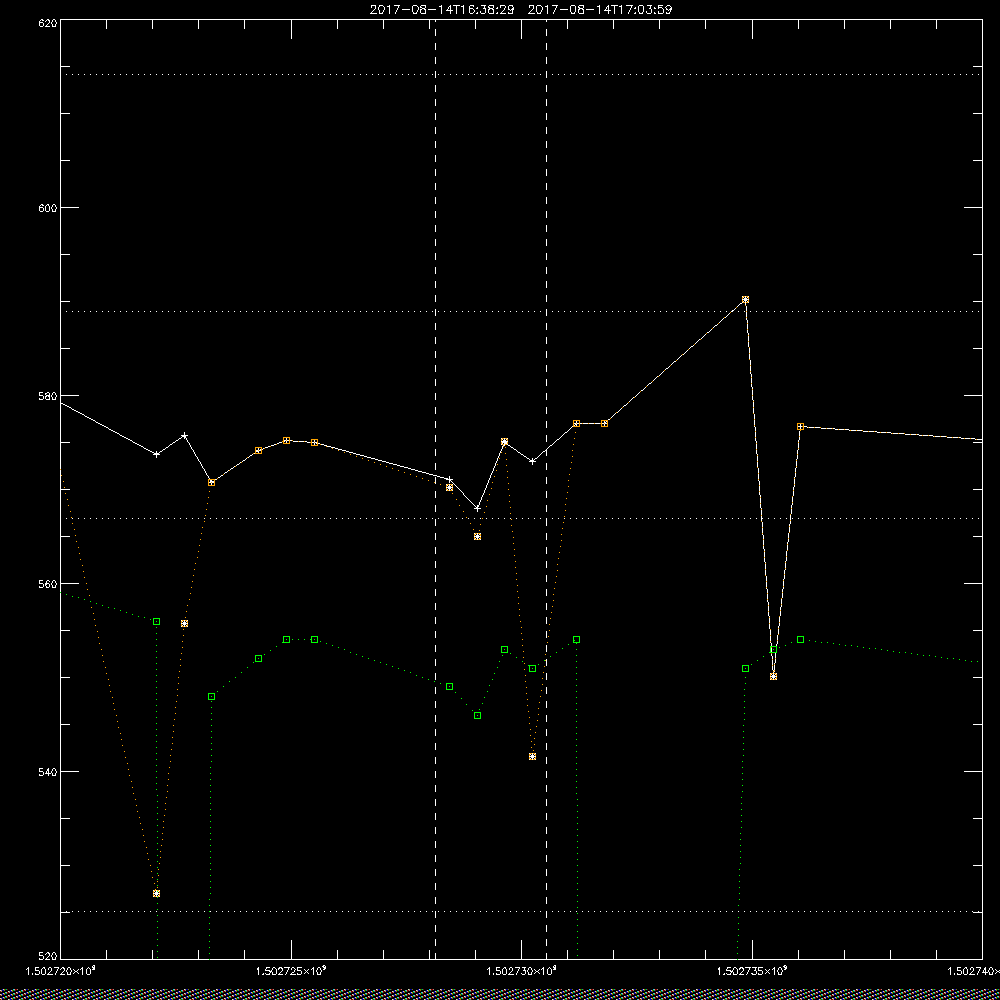Pick the orange marker at the 550 dip
1000x1000 pixels.
(773, 677)
